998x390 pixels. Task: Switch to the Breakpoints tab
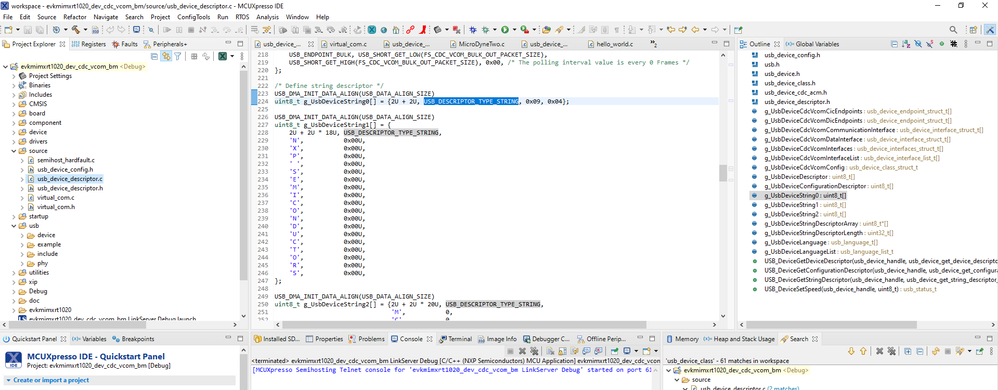[x=134, y=339]
